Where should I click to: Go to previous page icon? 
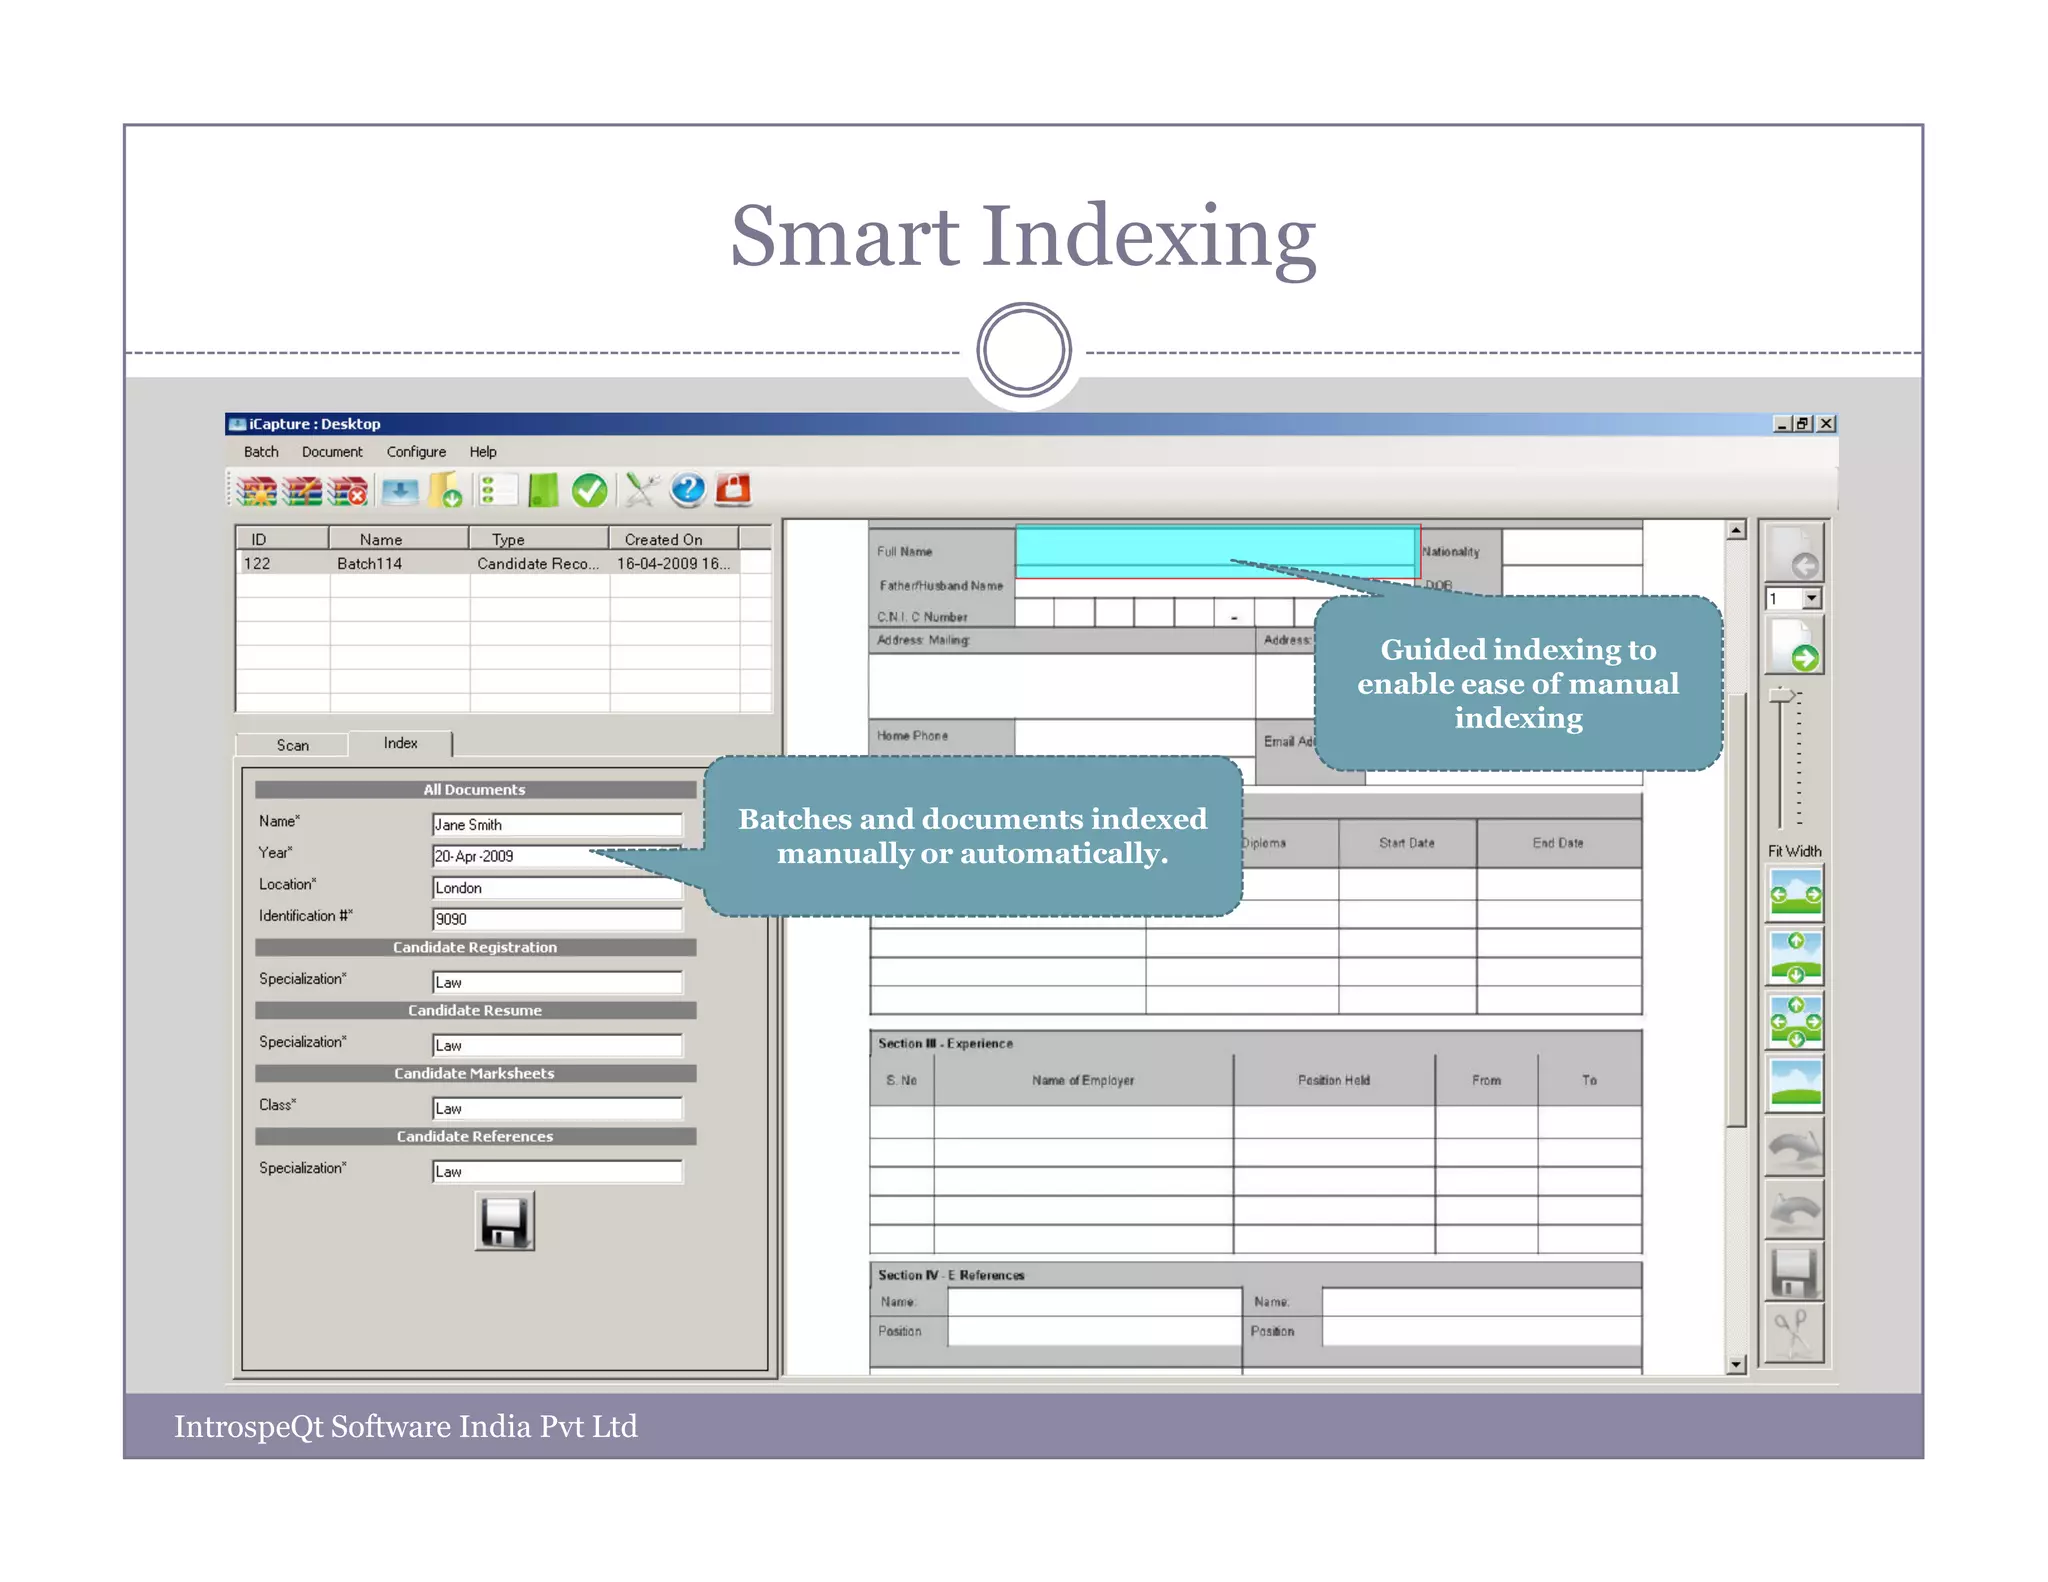[x=1794, y=554]
